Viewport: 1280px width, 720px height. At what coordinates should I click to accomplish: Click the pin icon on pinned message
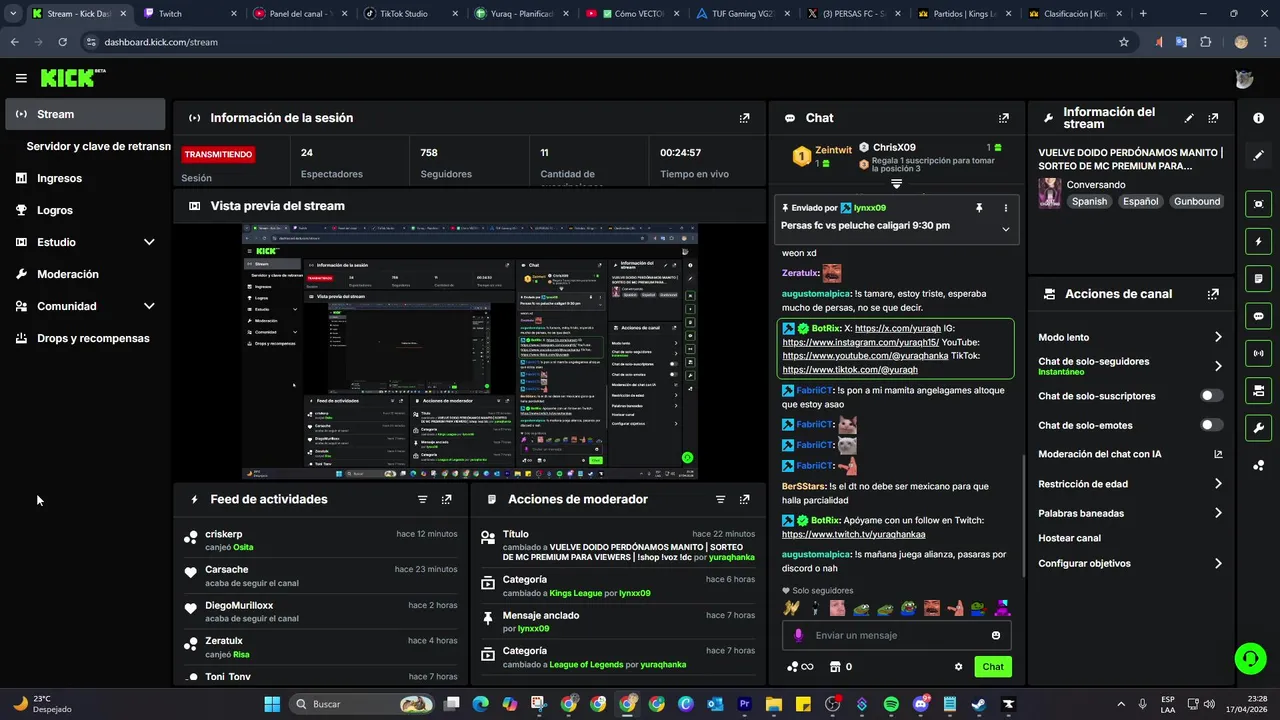tap(979, 208)
